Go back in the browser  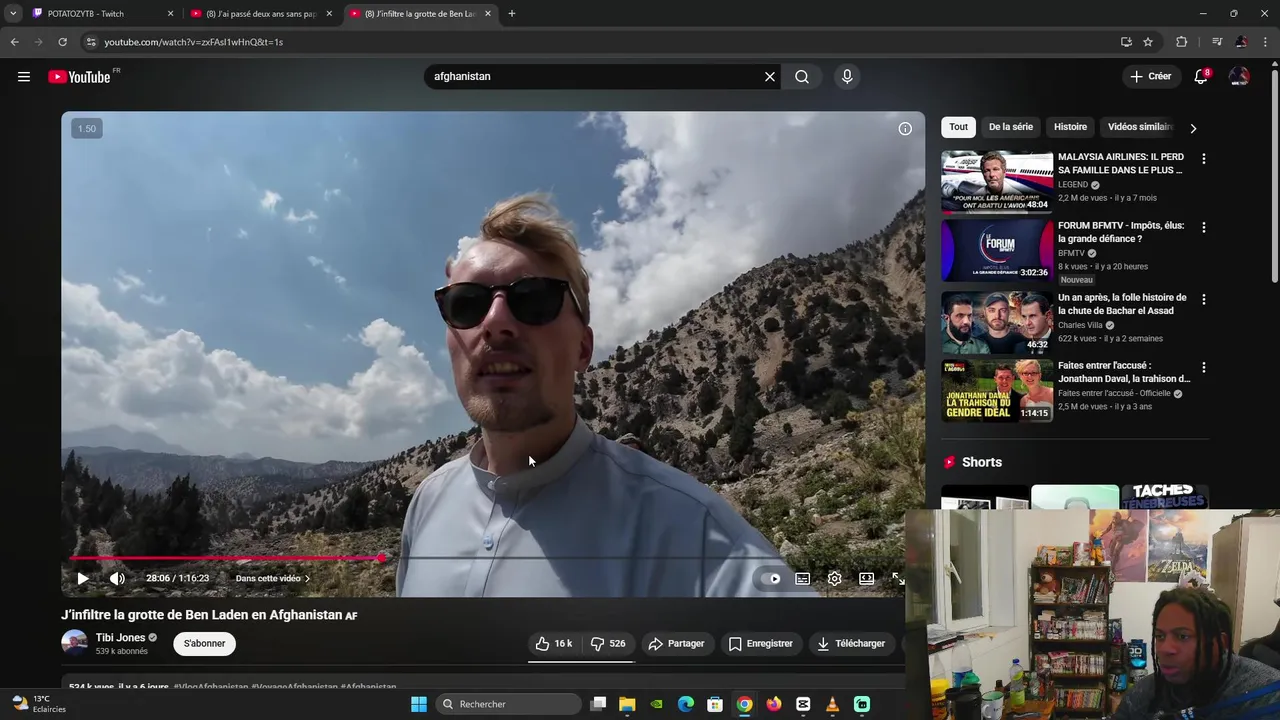[14, 42]
